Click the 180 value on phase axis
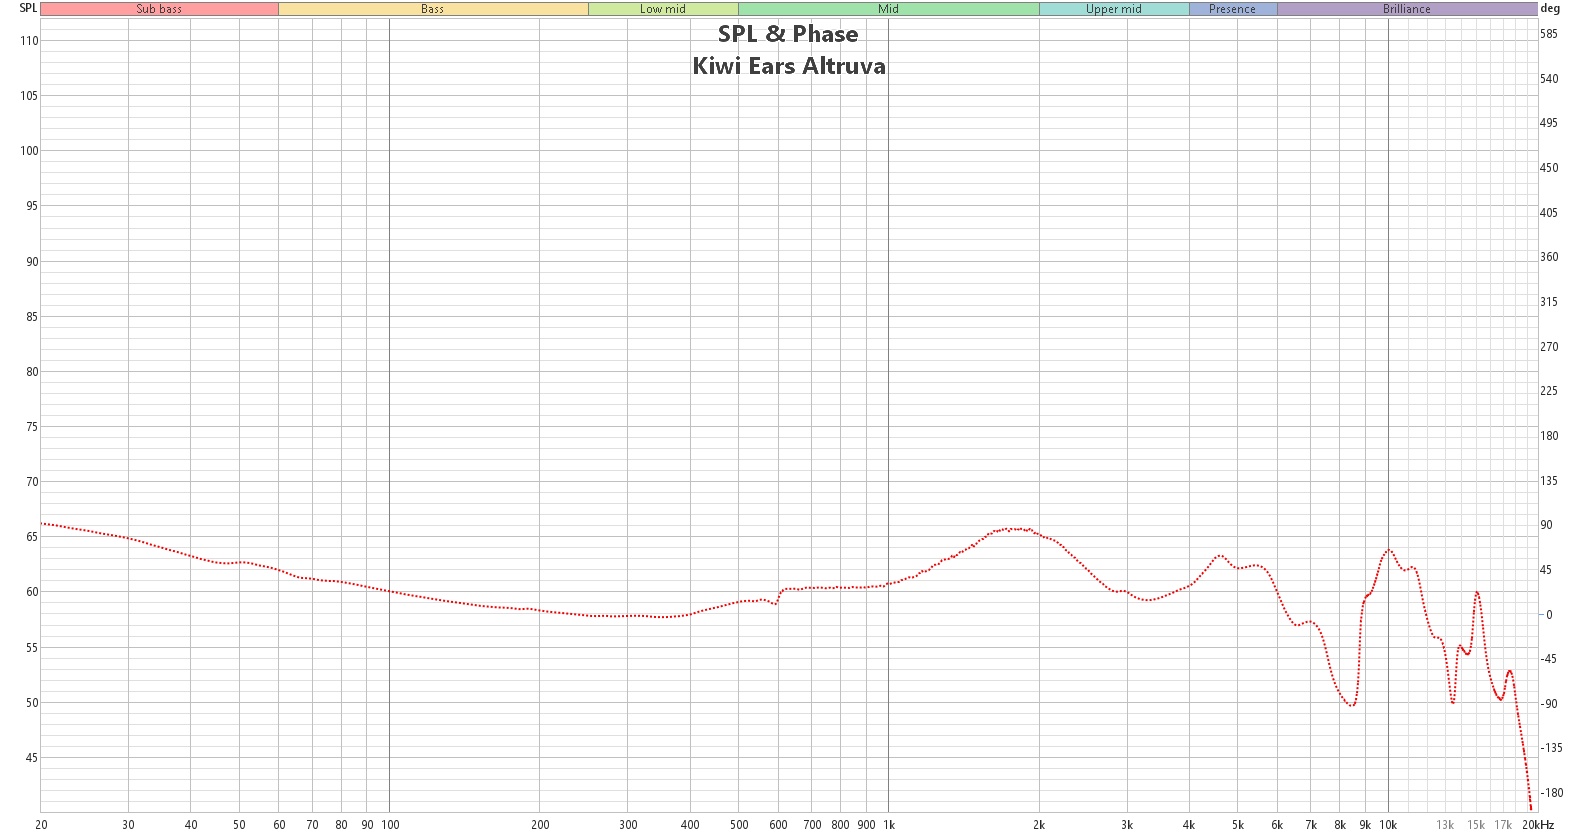The image size is (1590, 837). coord(1549,436)
